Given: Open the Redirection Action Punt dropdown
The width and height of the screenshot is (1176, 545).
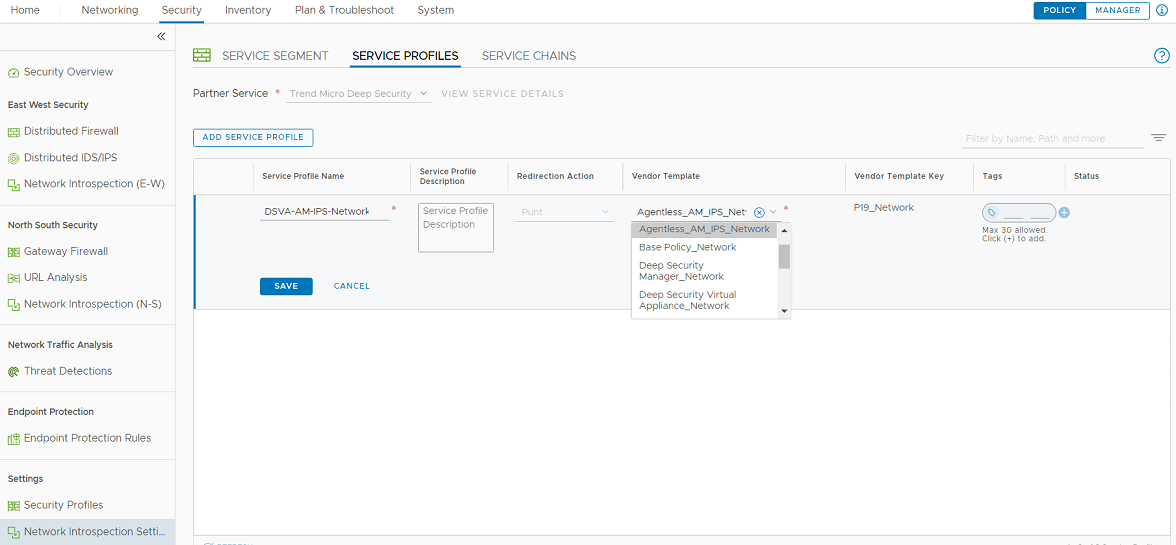Looking at the screenshot, I should click(566, 212).
